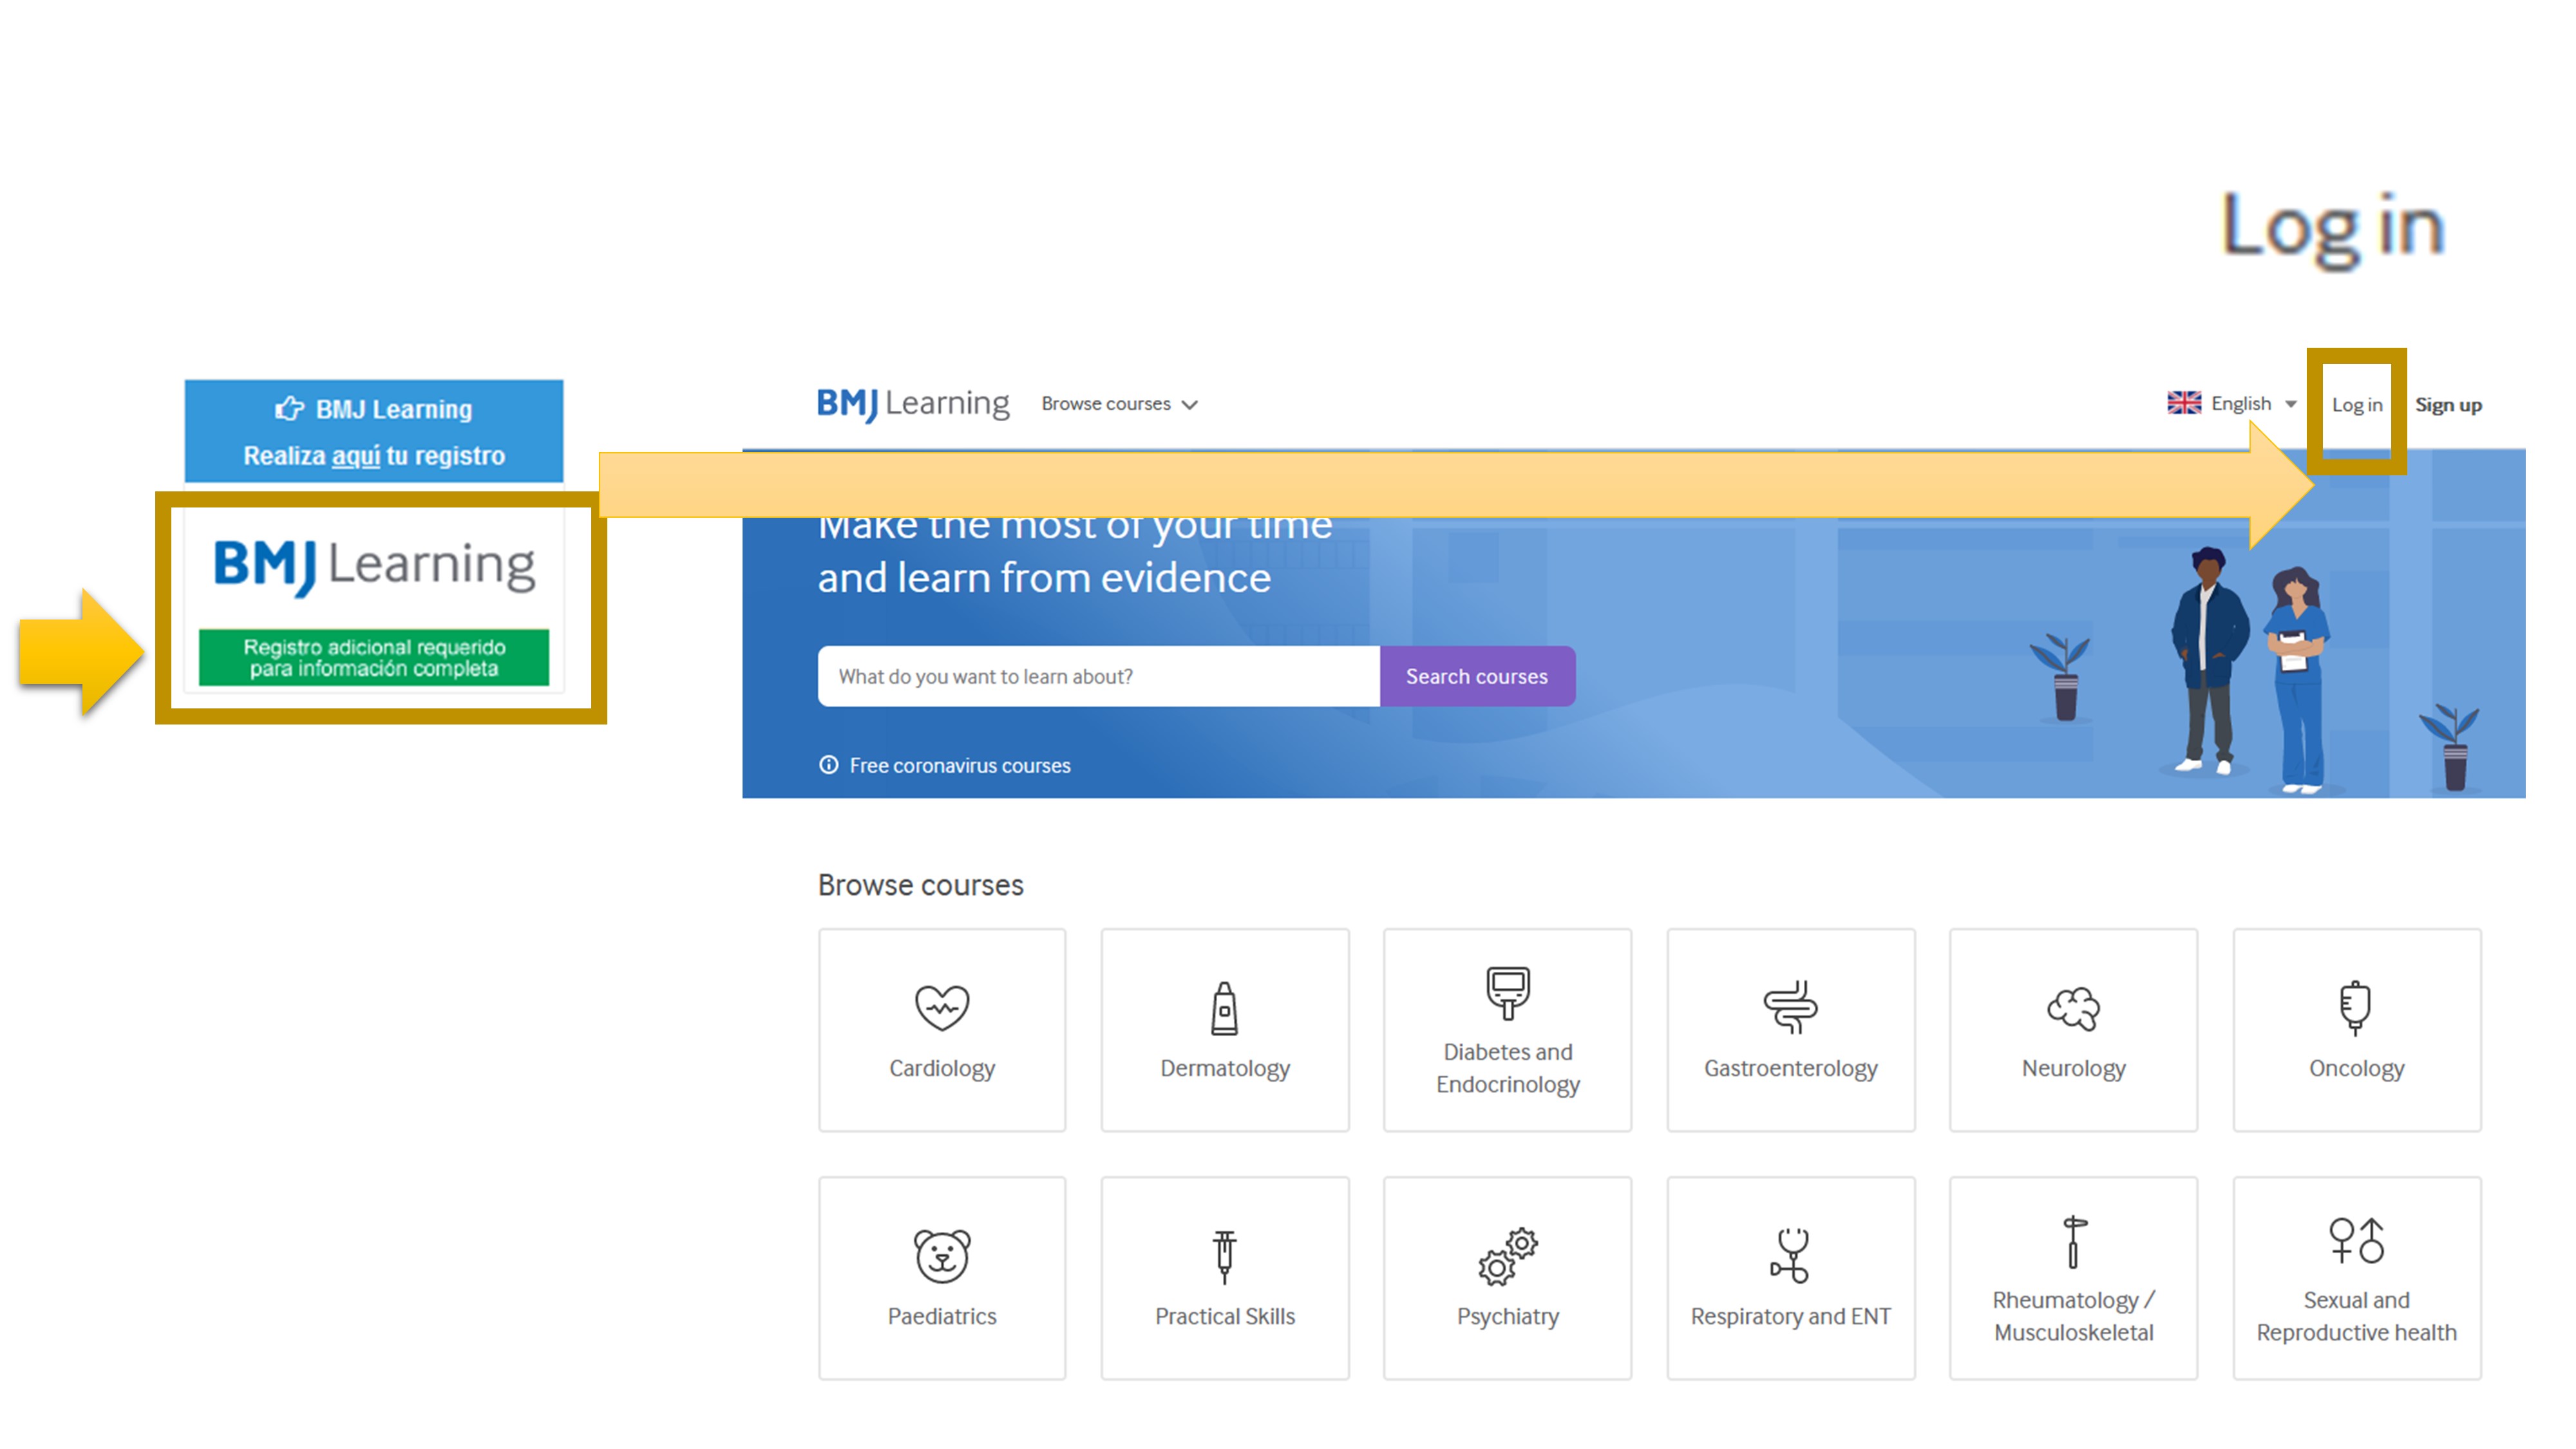Click the Respiratory and ENT stethoscope icon
The image size is (2576, 1449).
(x=1790, y=1255)
